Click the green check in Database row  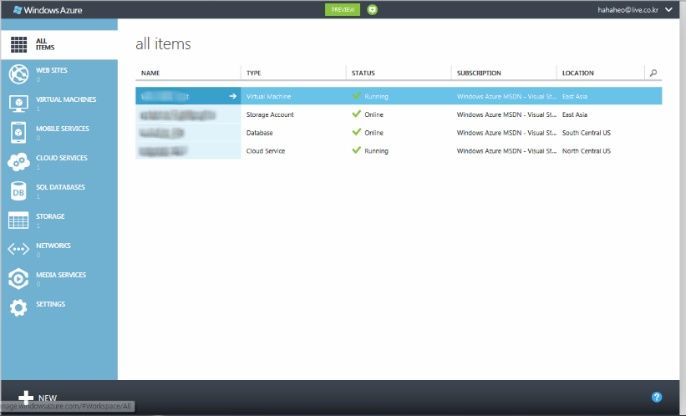point(357,132)
